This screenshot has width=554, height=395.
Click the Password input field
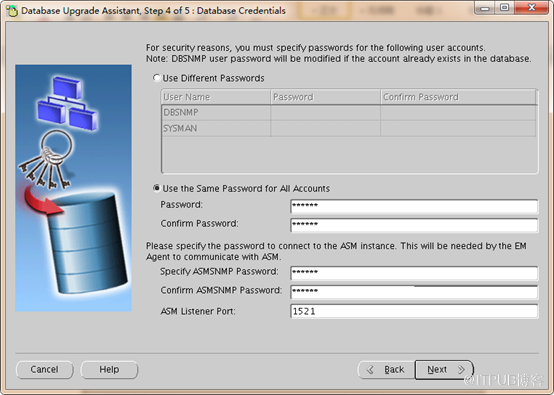point(414,206)
